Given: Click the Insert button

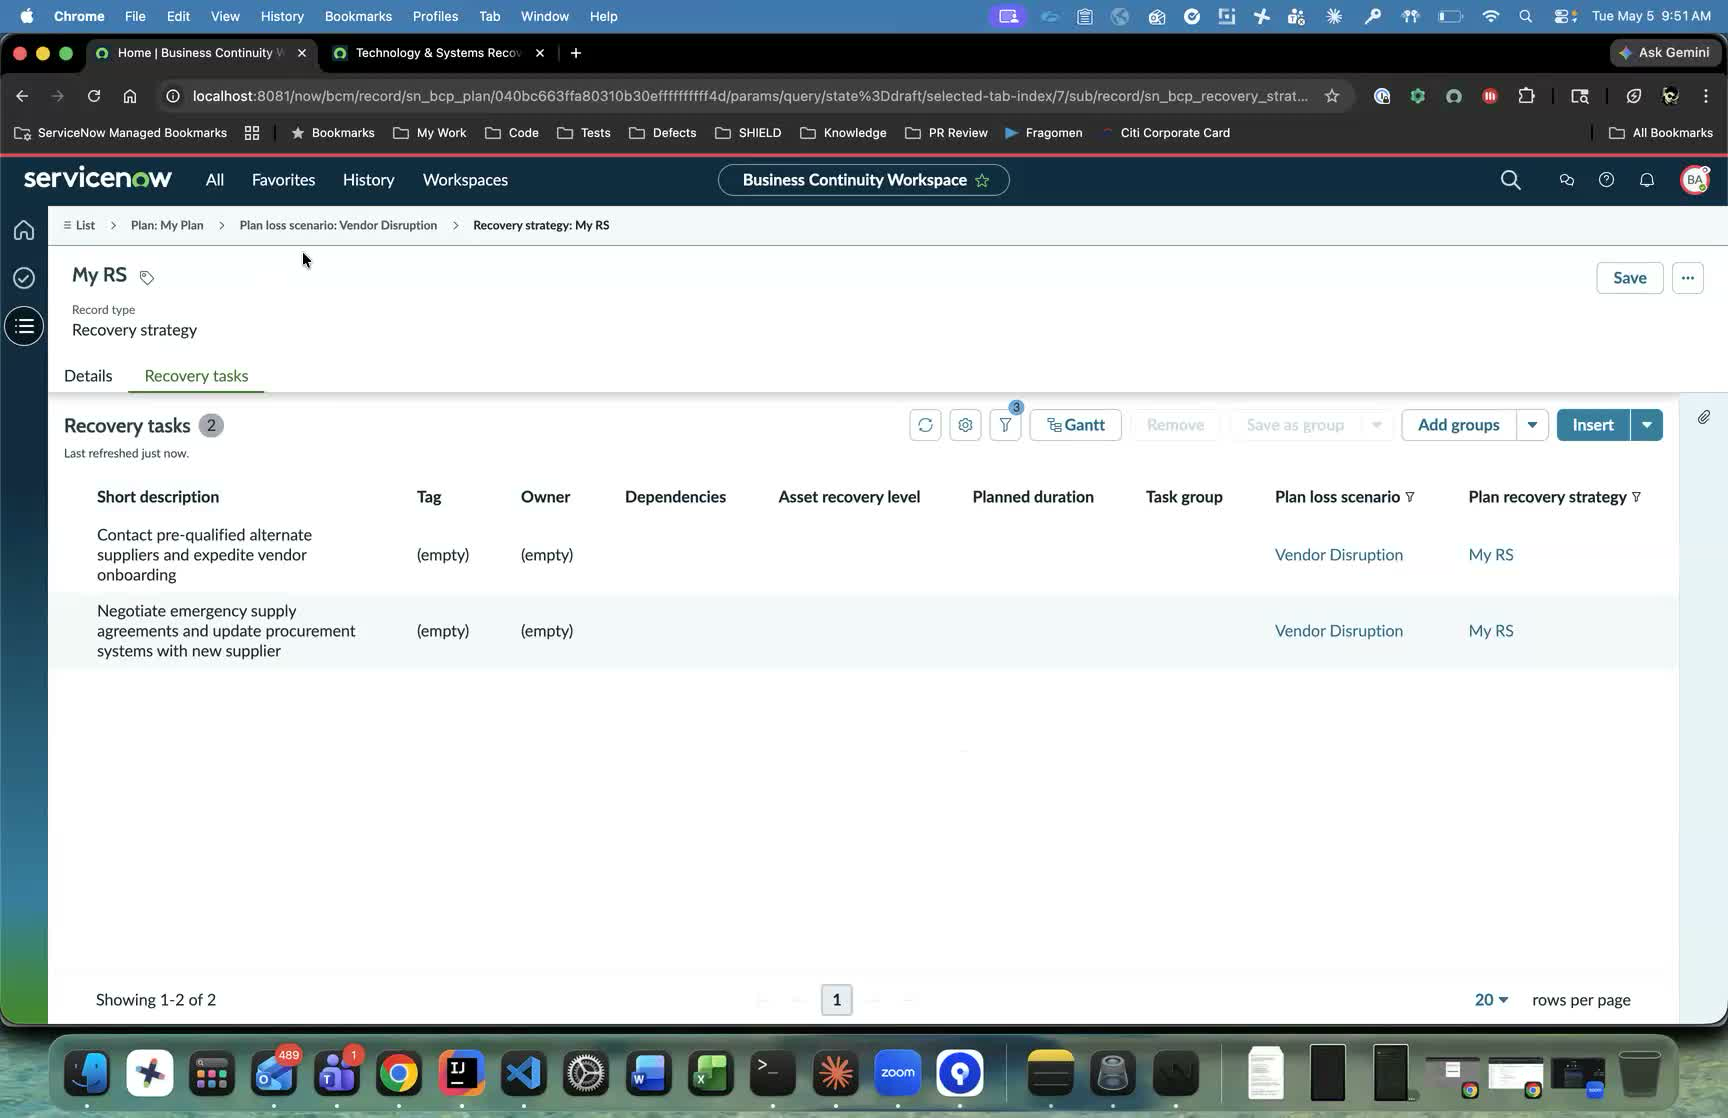Looking at the screenshot, I should coord(1593,425).
